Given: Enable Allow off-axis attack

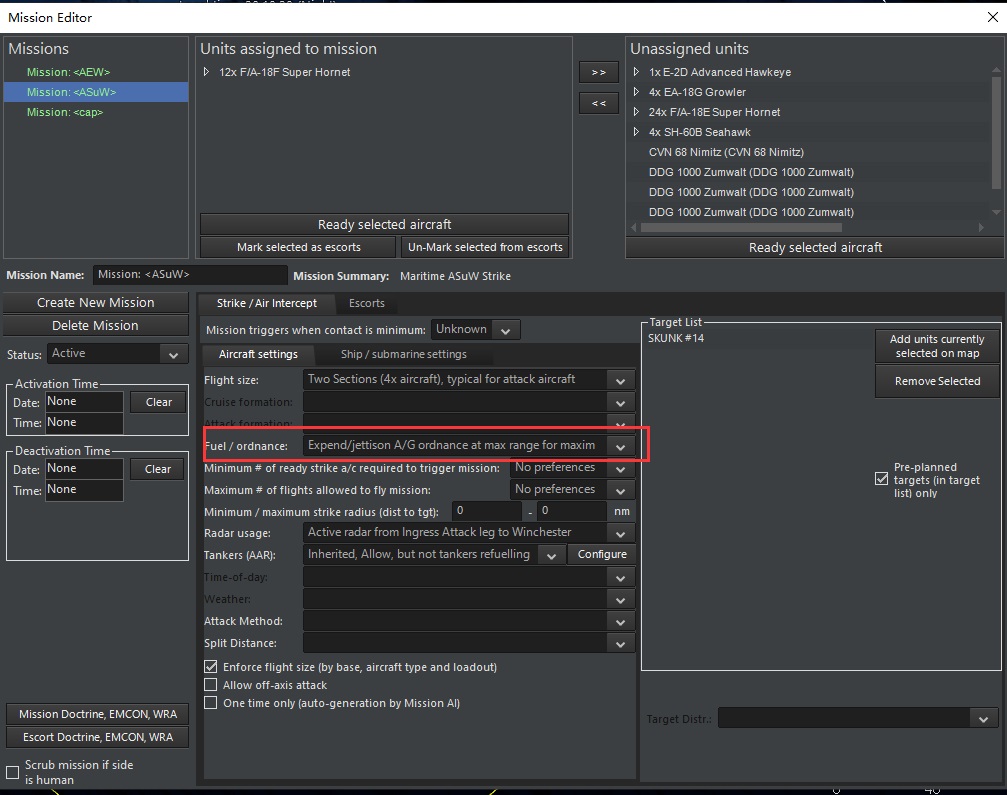Looking at the screenshot, I should pyautogui.click(x=211, y=685).
